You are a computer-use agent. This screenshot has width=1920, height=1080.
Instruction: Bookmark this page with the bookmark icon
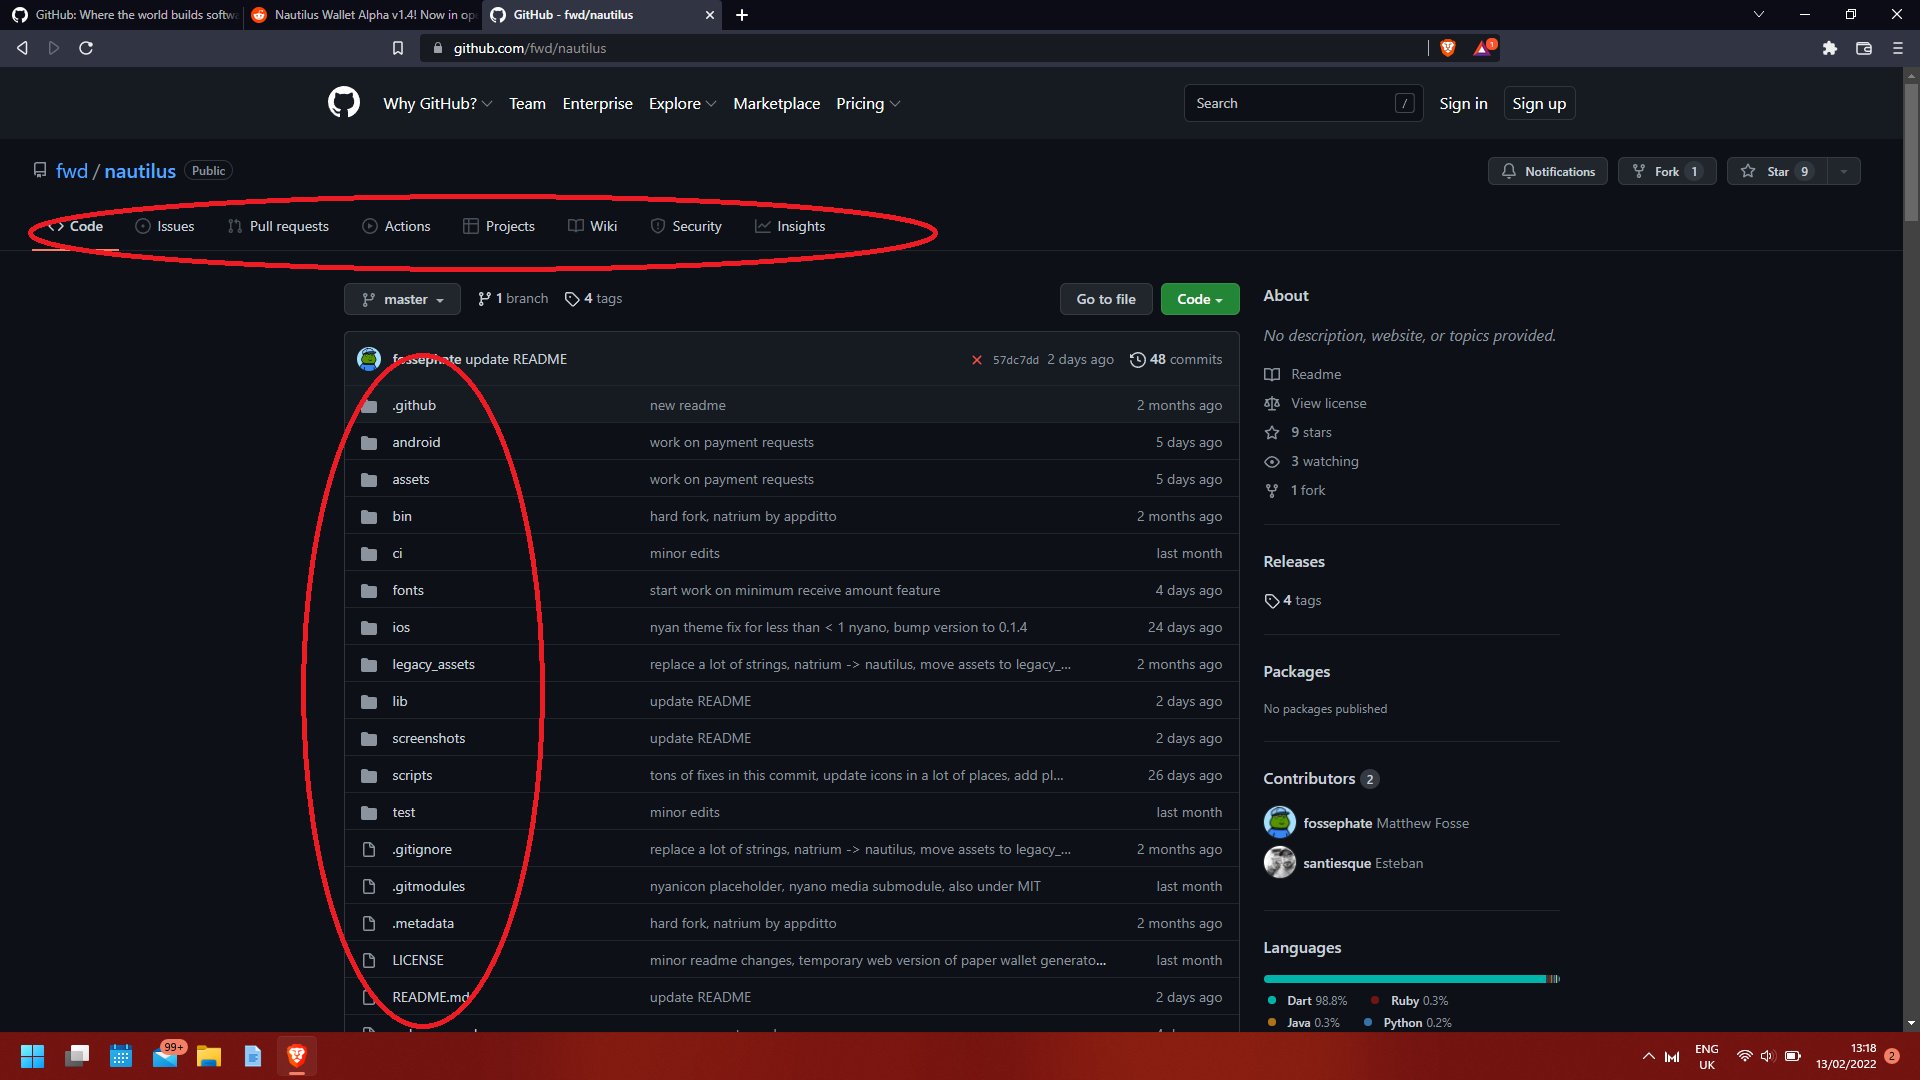[x=398, y=48]
